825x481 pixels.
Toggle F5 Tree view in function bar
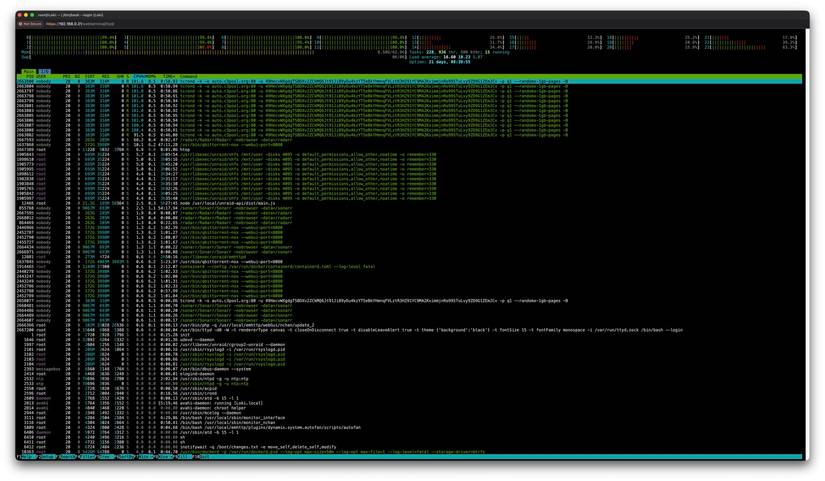tap(107, 457)
